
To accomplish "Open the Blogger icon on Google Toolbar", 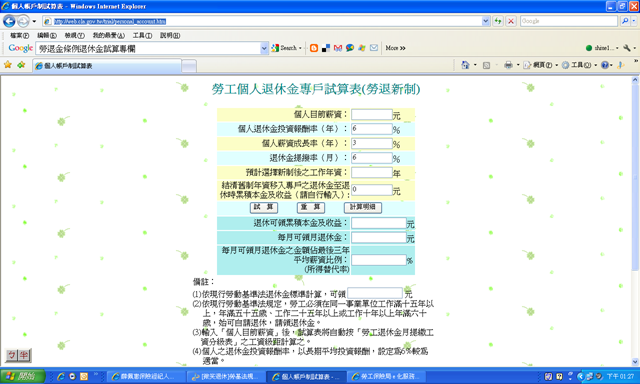I will (x=314, y=48).
